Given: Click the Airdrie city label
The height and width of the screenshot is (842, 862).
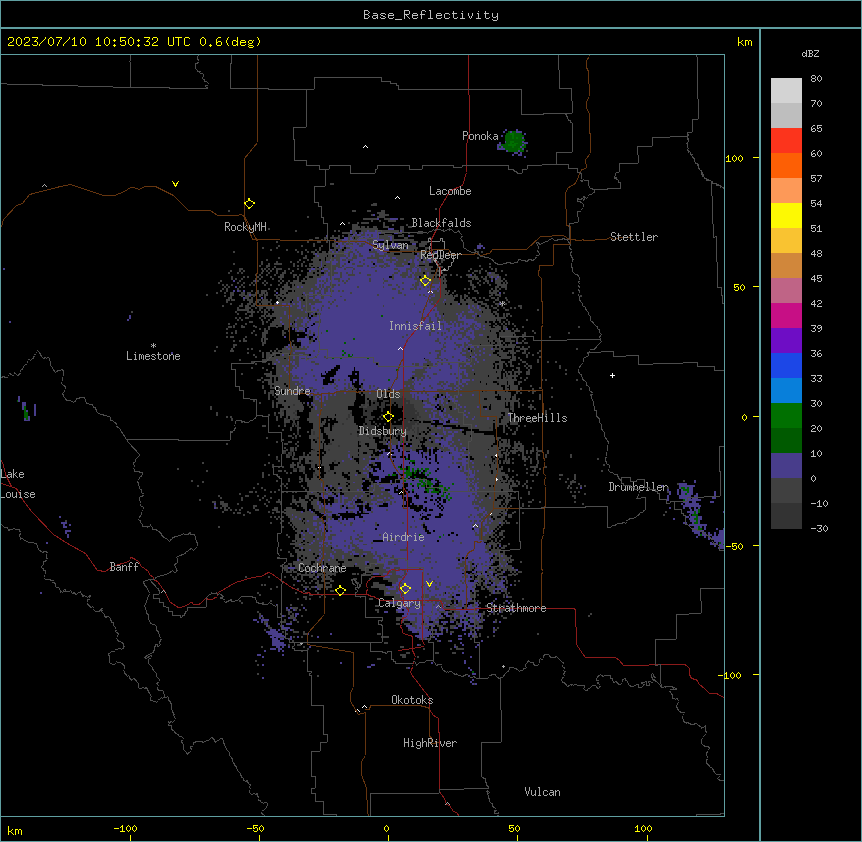Looking at the screenshot, I should point(403,537).
